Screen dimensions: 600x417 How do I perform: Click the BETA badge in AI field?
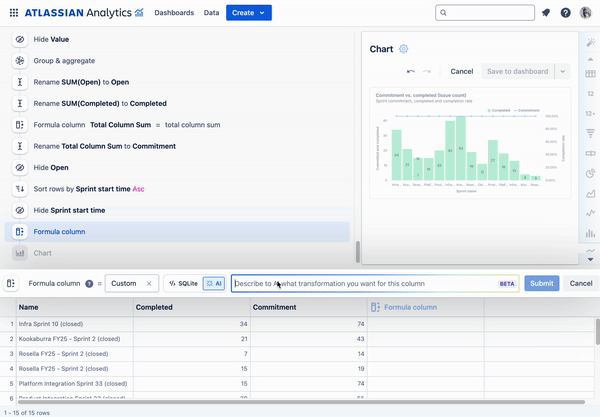click(507, 284)
